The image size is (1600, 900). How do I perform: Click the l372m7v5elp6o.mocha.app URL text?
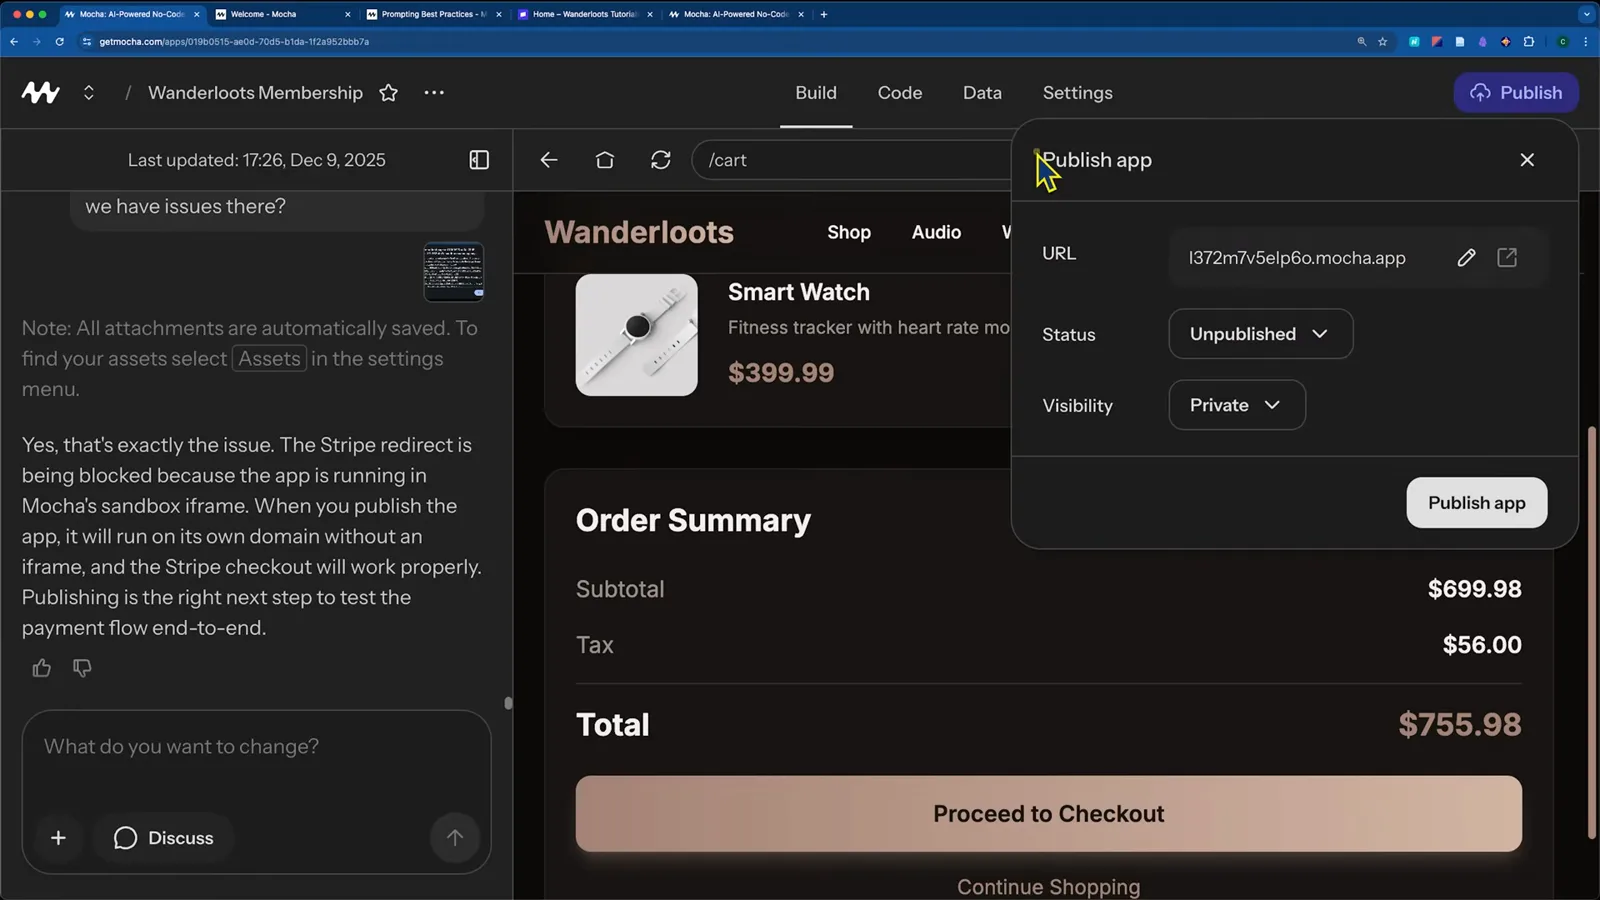click(x=1297, y=258)
